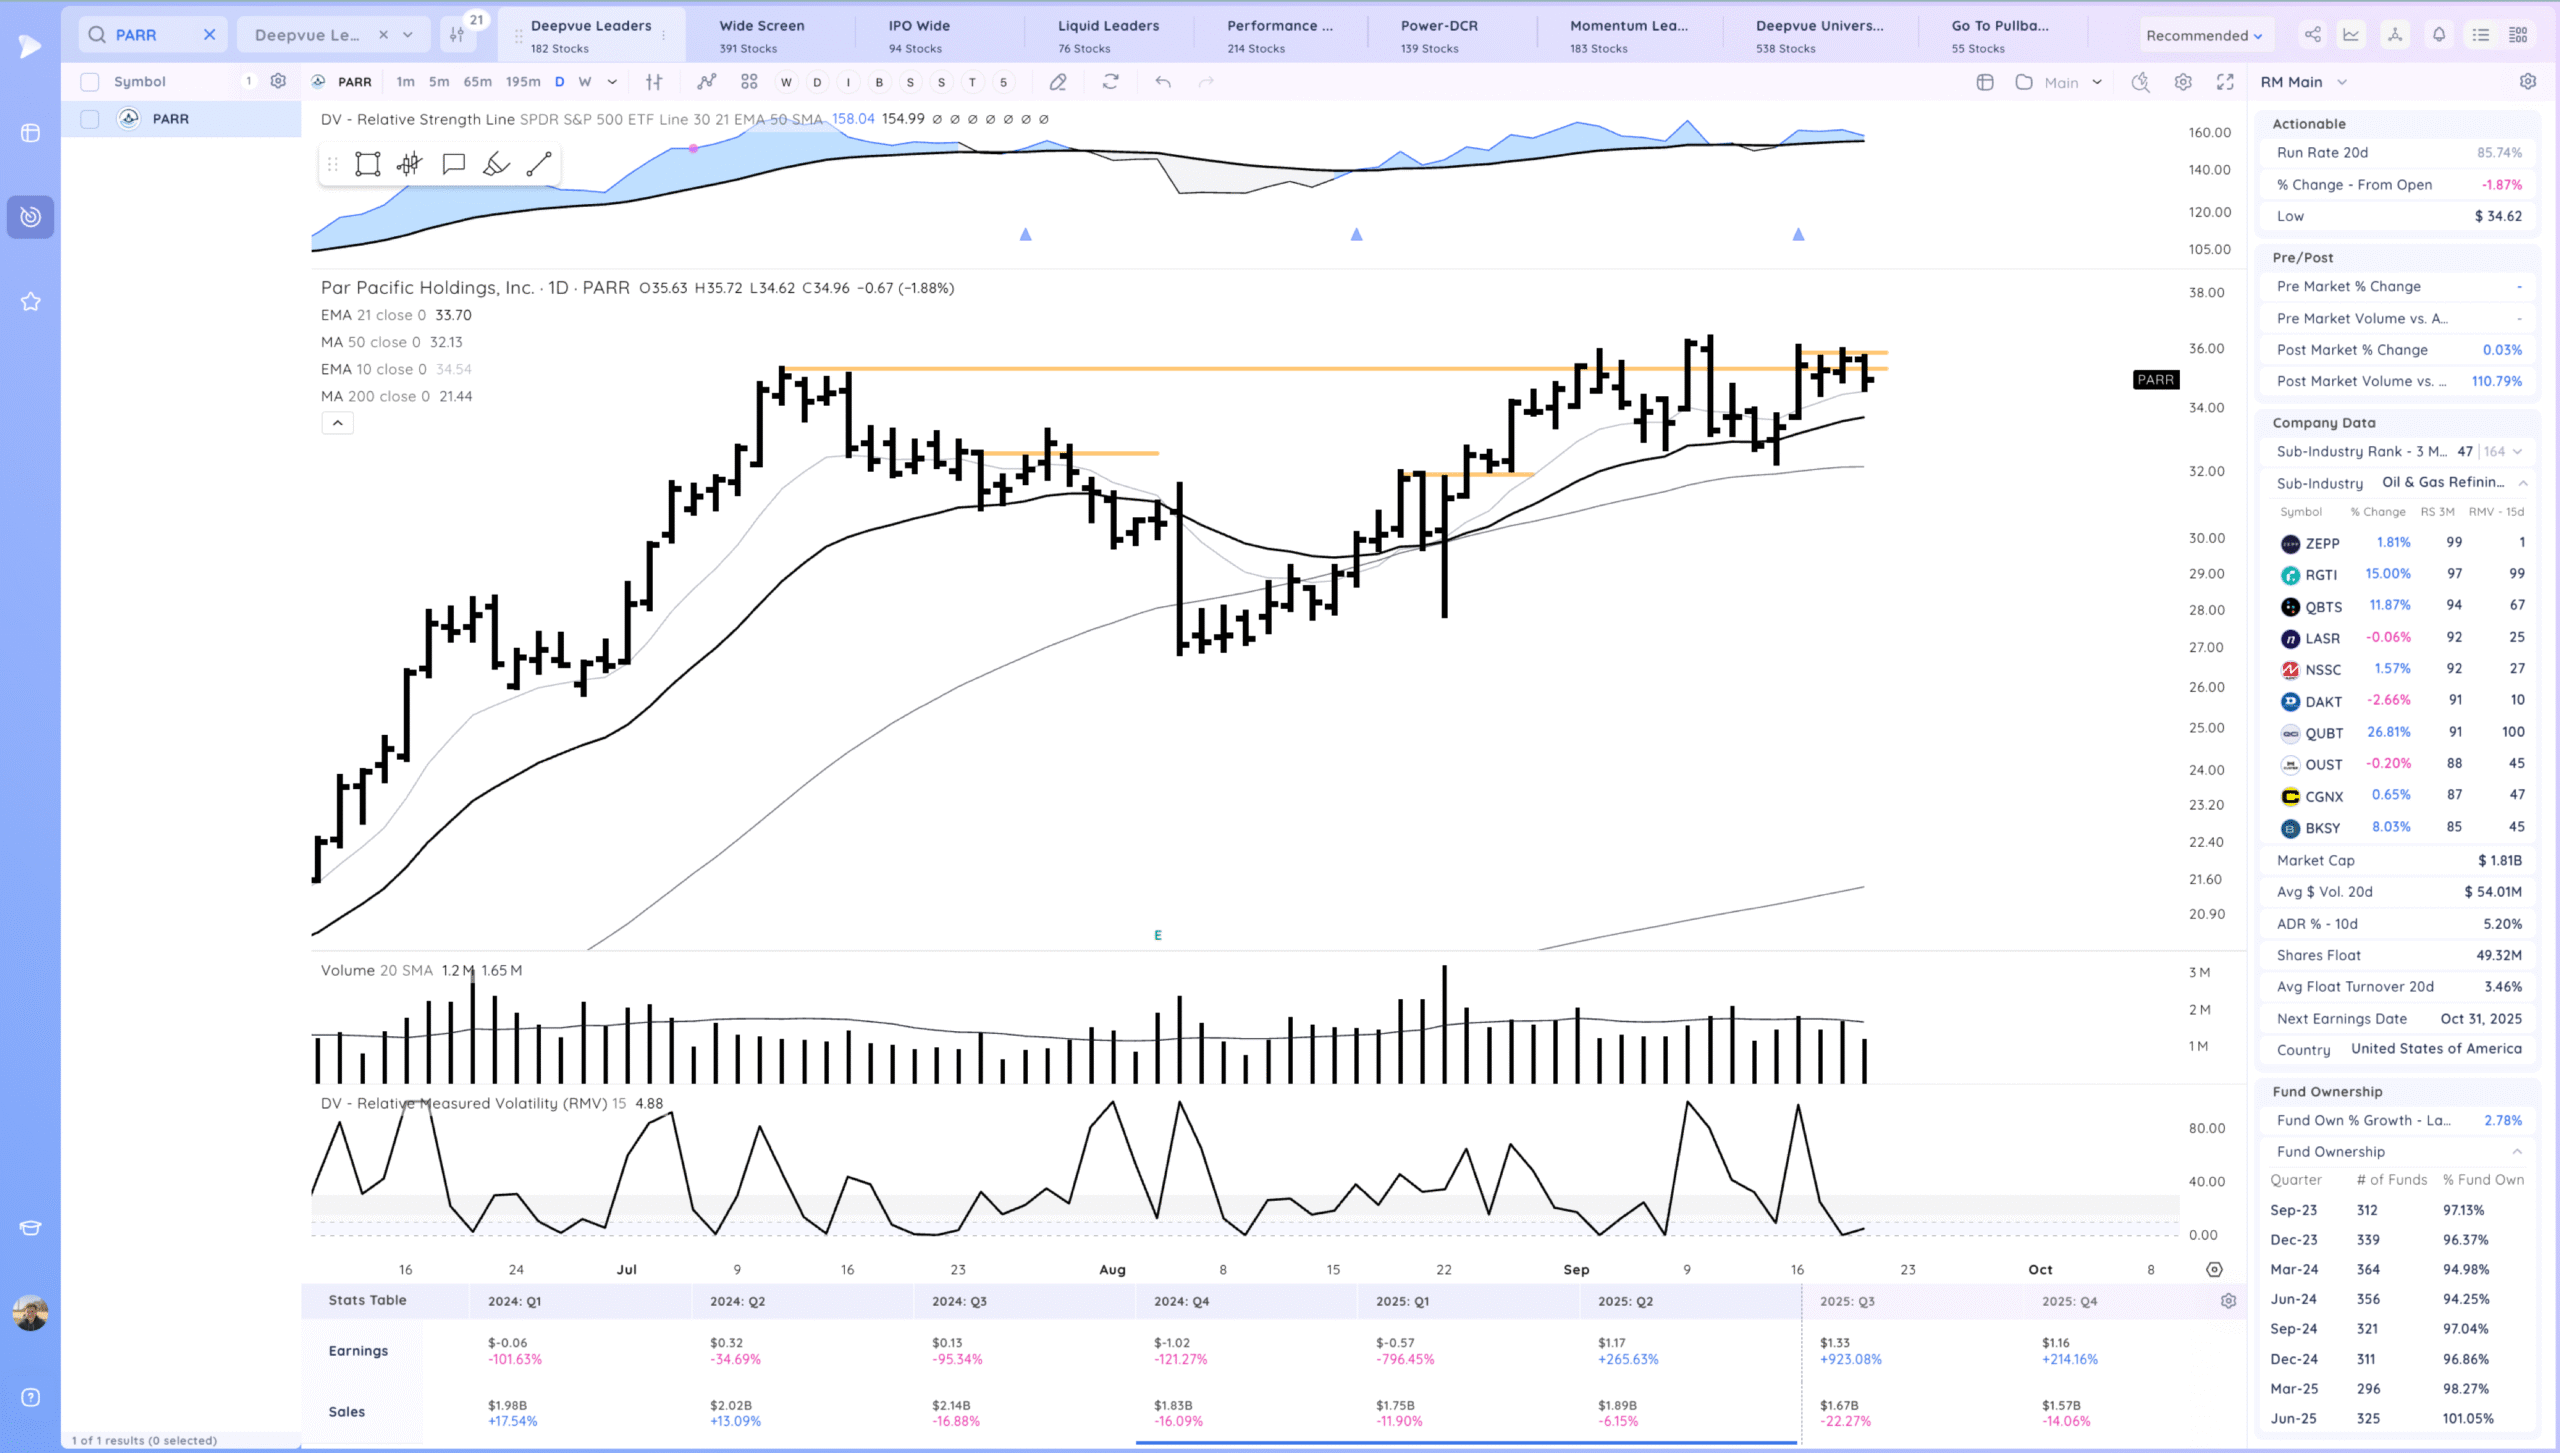Open favorites star icon in sidebar
2560x1453 pixels.
click(x=30, y=301)
